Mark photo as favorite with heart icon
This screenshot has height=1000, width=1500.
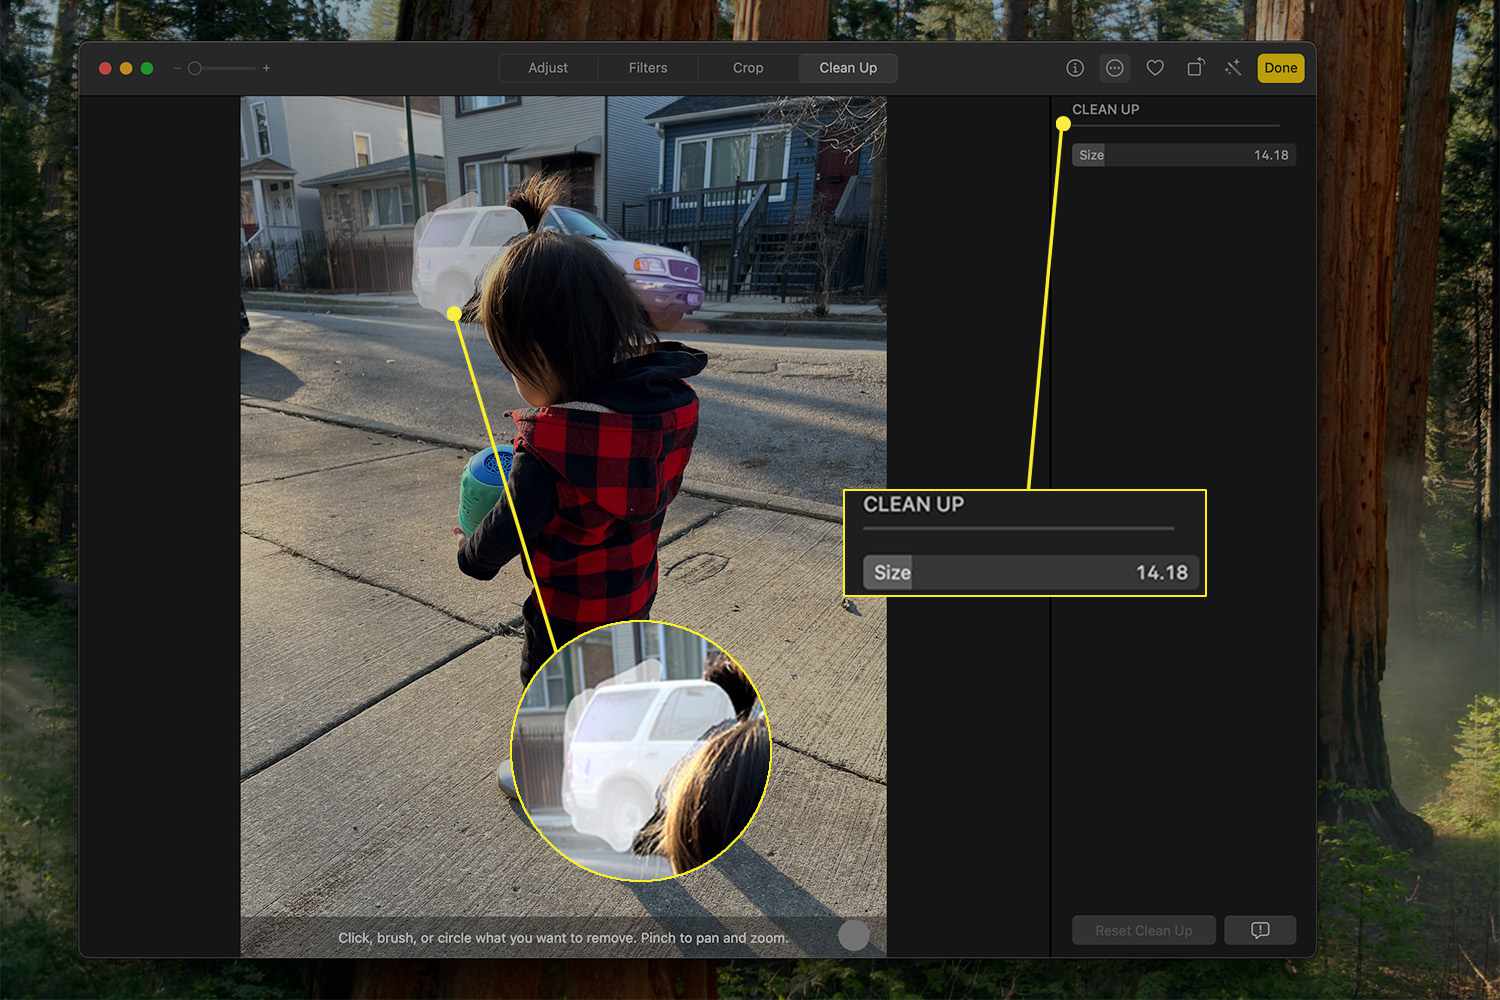1155,68
